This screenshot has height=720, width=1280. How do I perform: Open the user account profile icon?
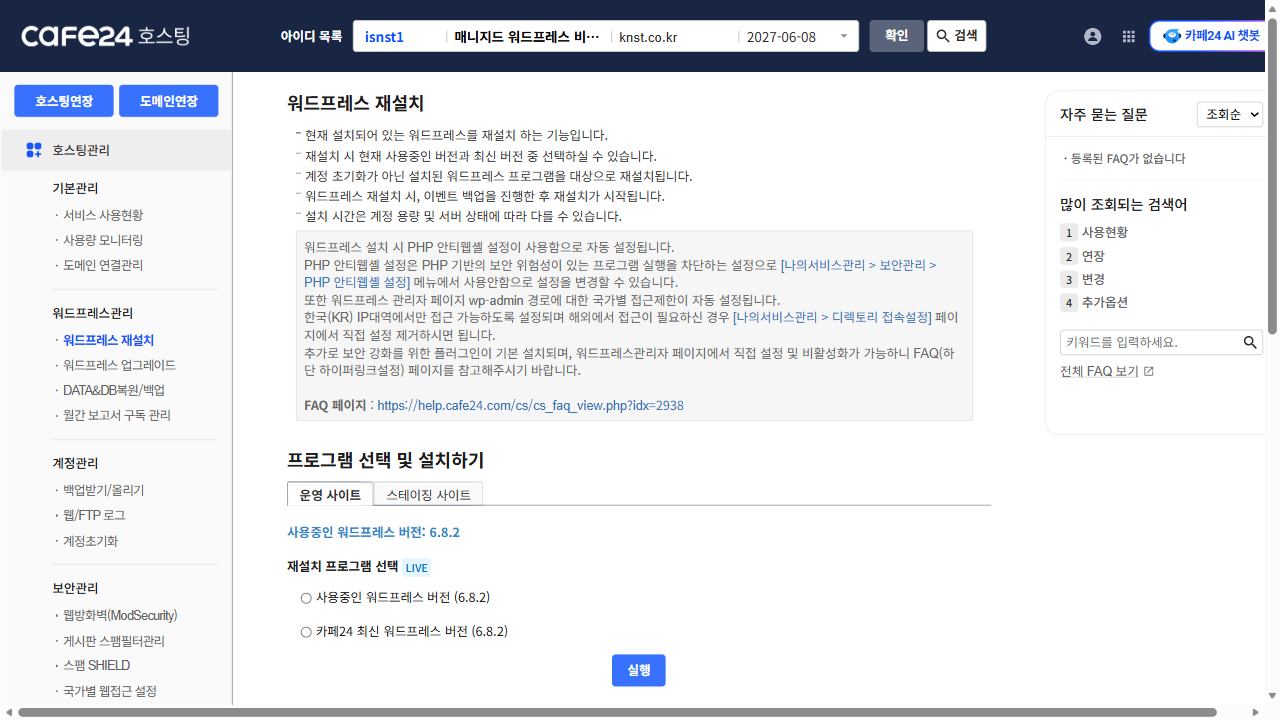click(x=1092, y=36)
